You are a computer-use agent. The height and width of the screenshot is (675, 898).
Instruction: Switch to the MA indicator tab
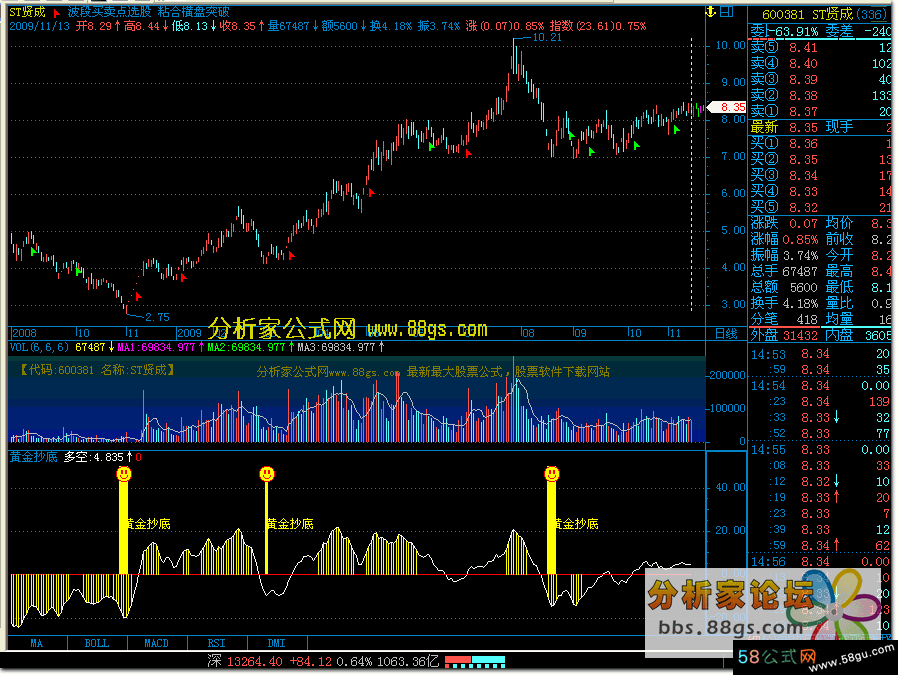click(x=37, y=643)
